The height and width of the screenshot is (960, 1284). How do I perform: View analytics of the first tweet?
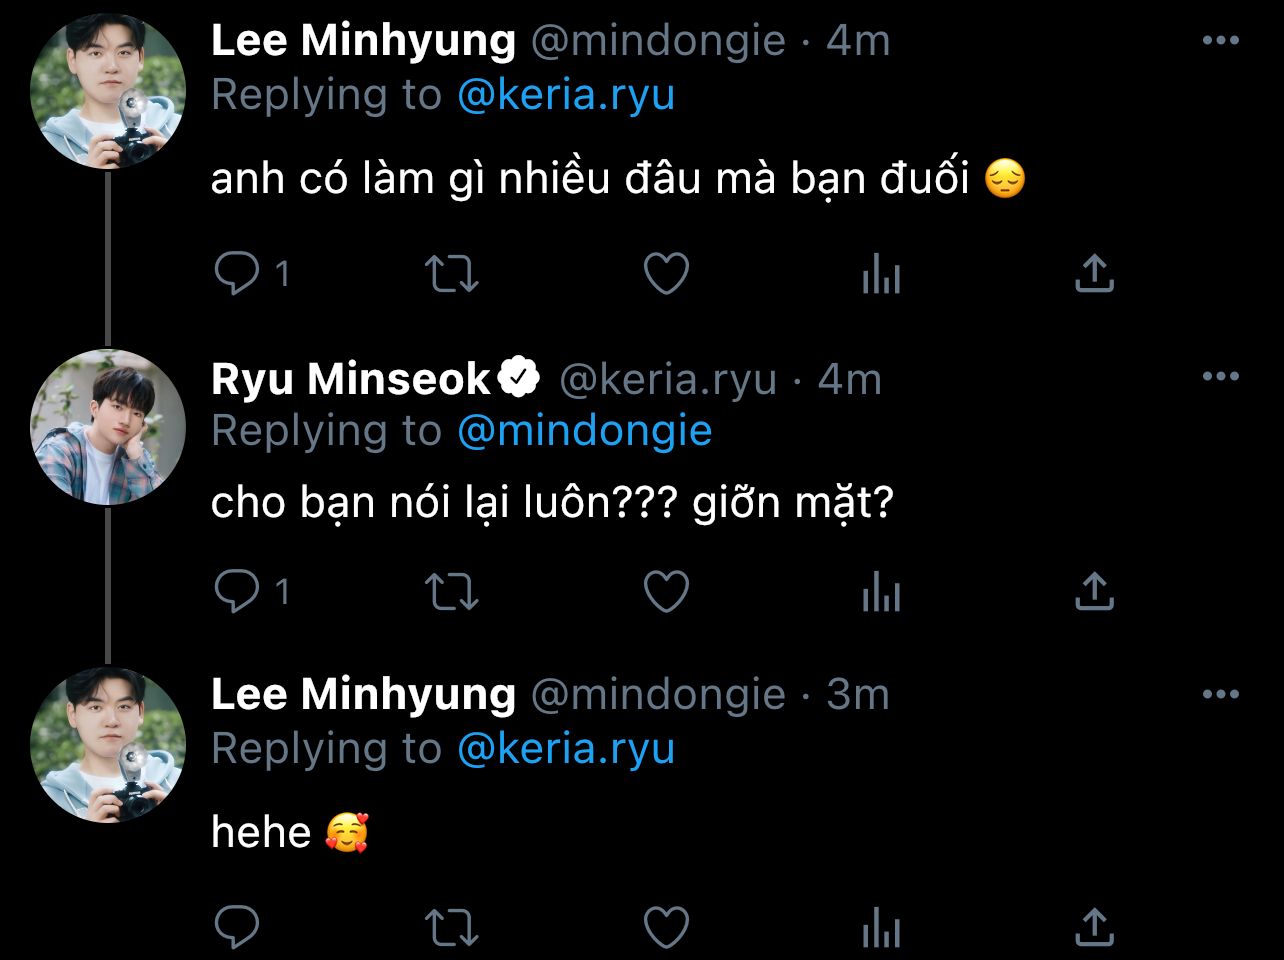click(x=881, y=273)
